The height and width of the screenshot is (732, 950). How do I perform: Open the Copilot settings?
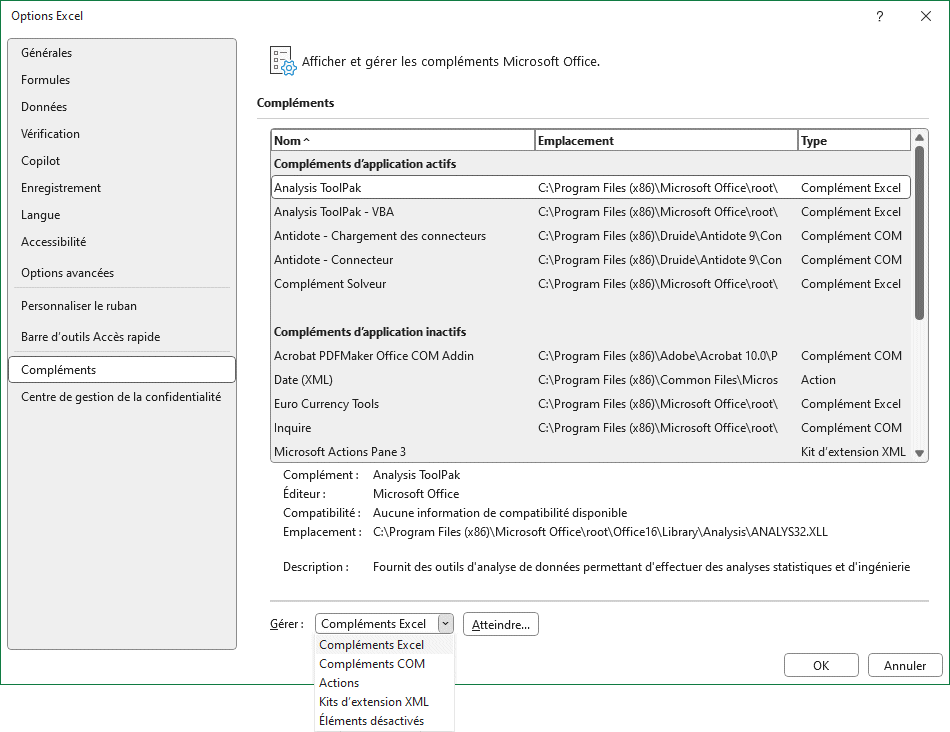point(122,161)
